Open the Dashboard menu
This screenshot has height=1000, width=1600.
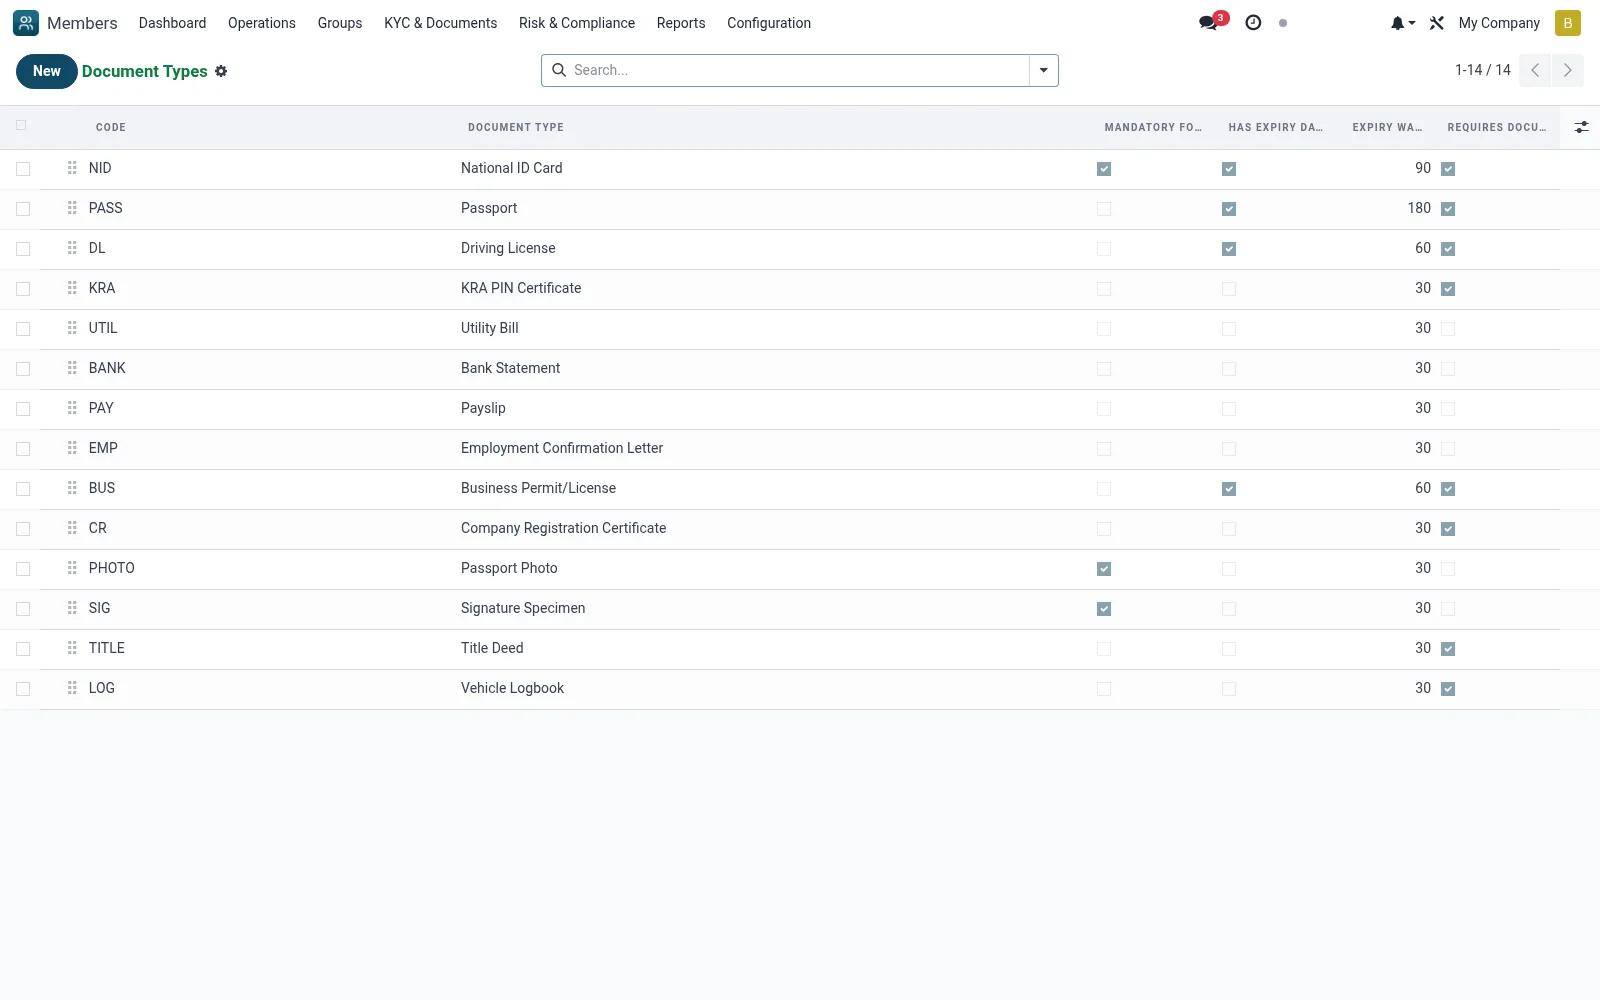coord(172,23)
